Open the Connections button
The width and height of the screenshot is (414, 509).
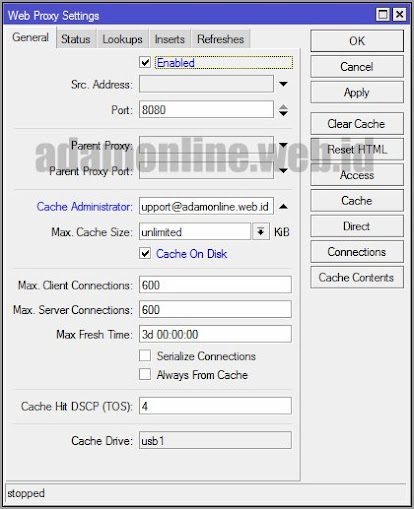(x=357, y=252)
